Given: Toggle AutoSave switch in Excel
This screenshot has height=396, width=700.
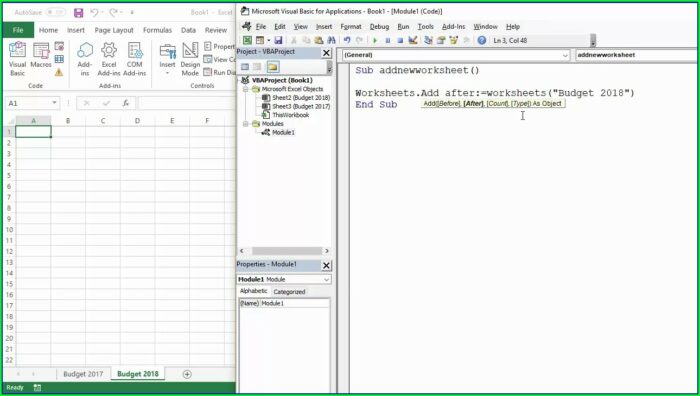Looking at the screenshot, I should pos(56,13).
